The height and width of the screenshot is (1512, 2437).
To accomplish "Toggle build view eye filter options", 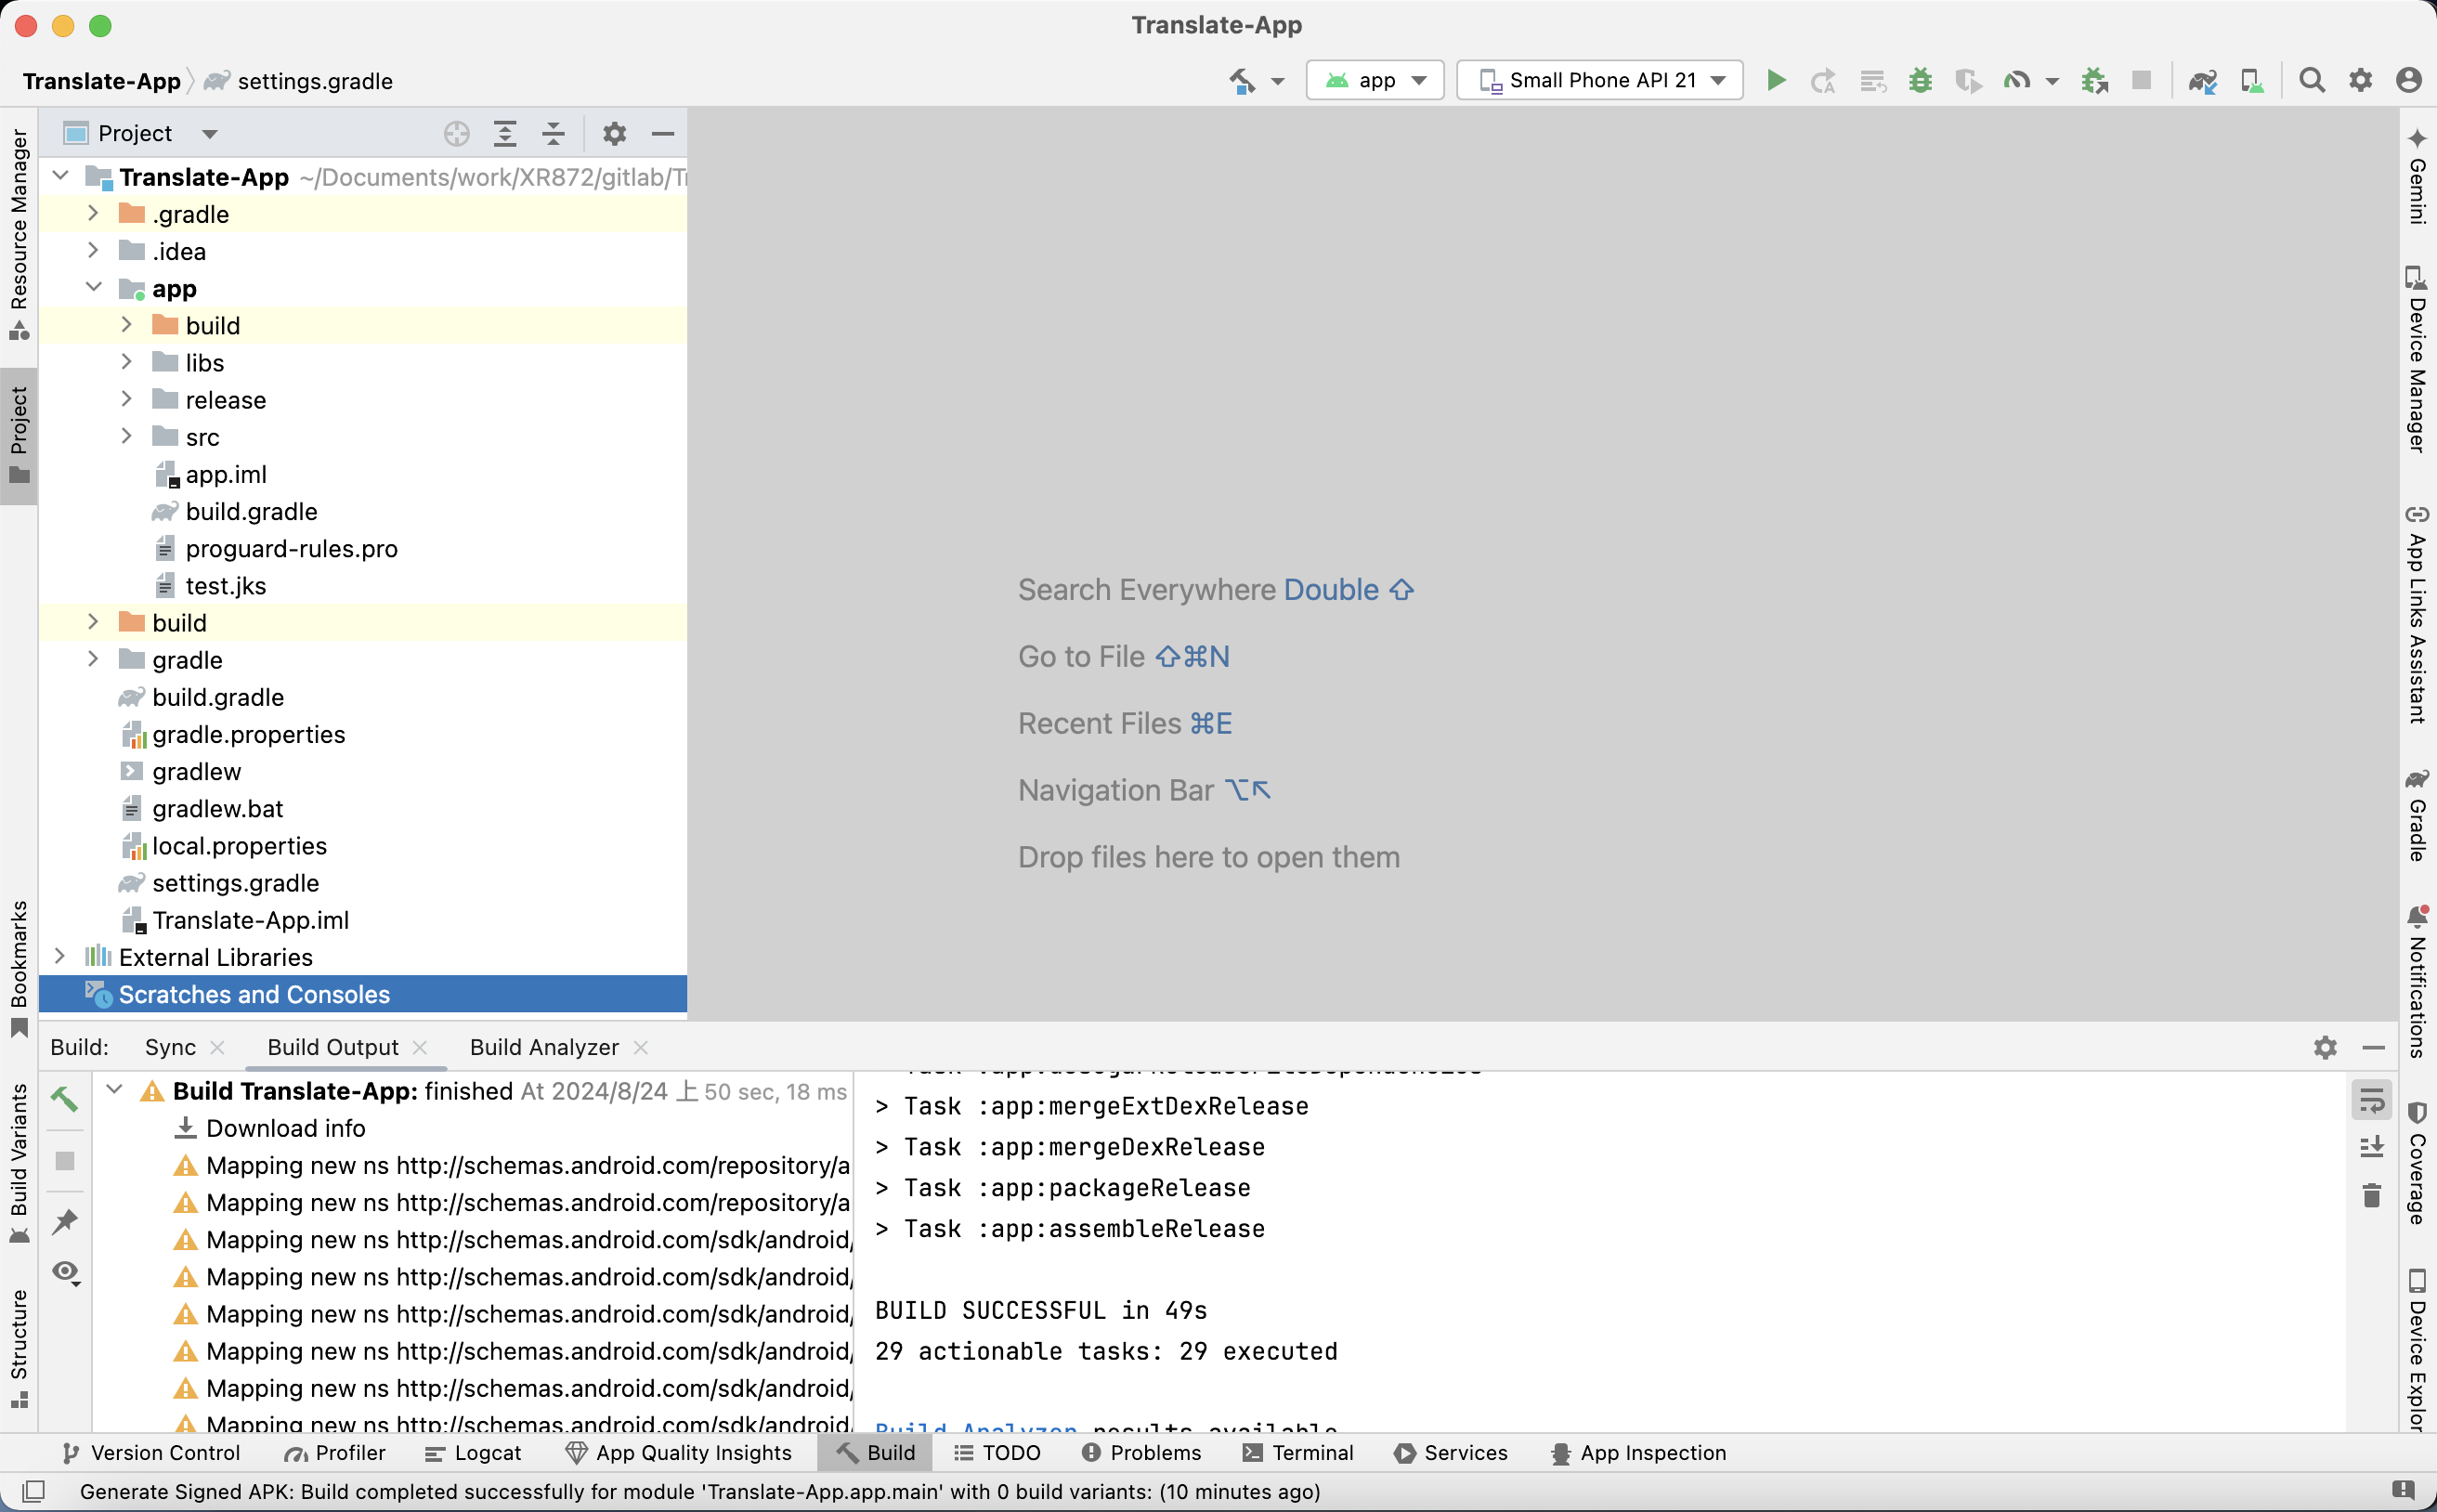I will (65, 1272).
